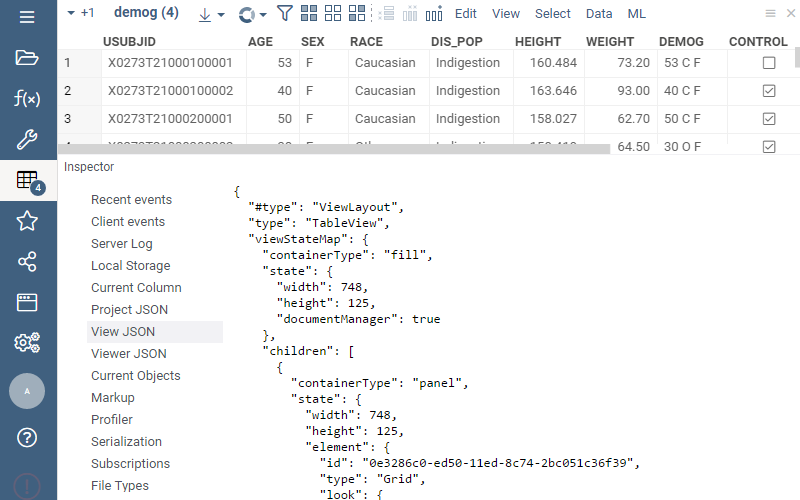
Task: Click the share icon in the sidebar
Action: click(27, 262)
